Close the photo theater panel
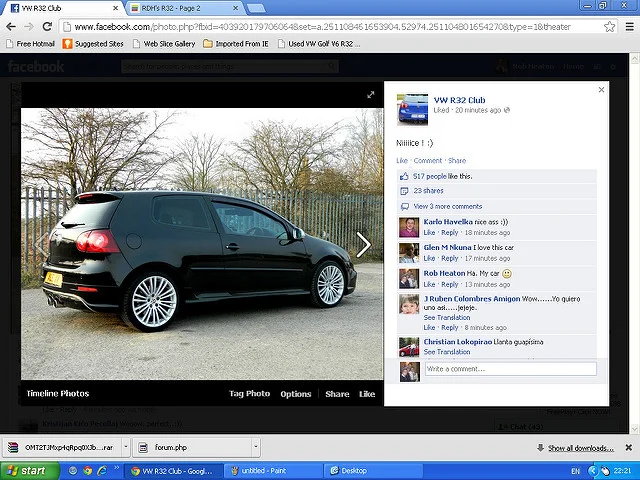The height and width of the screenshot is (480, 640). click(601, 90)
